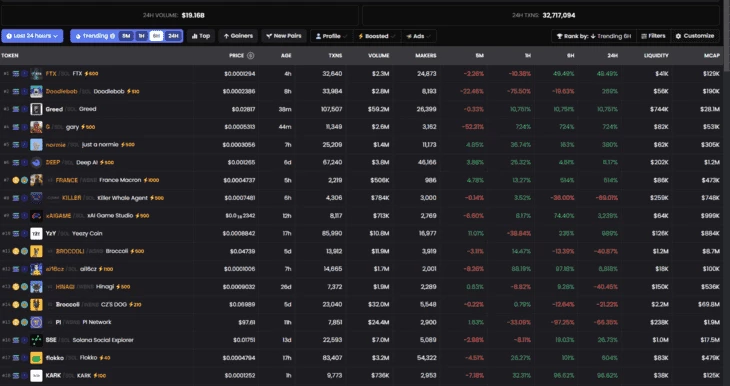730x386 pixels.
Task: Click the xAI Game Studio token logo
Action: 36,216
